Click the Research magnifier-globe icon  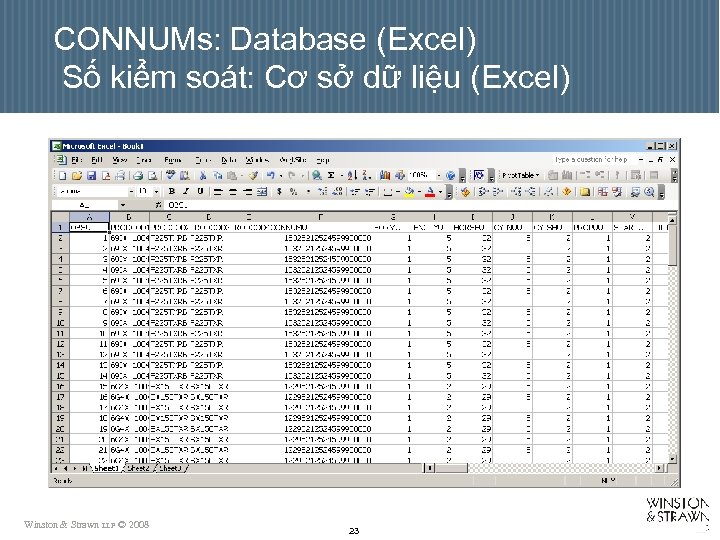click(x=316, y=175)
